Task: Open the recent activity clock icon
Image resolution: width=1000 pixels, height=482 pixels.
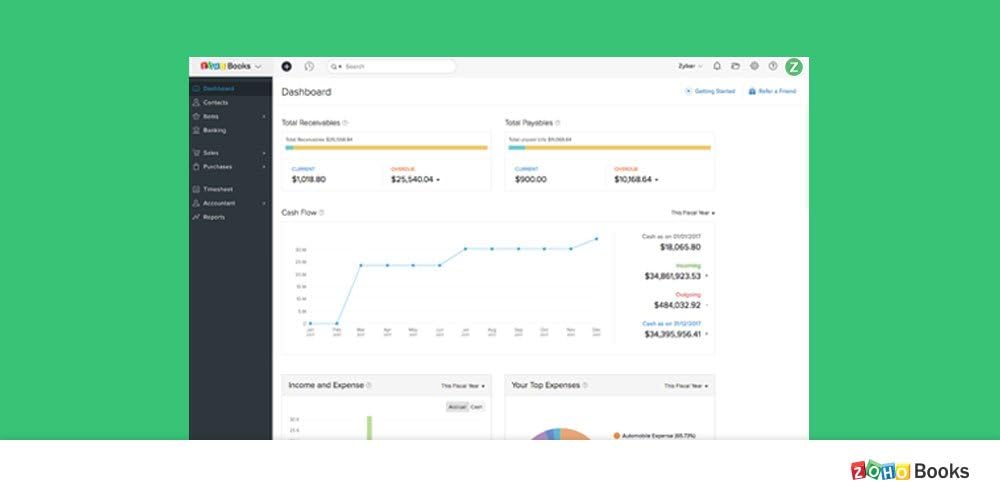Action: pyautogui.click(x=309, y=66)
